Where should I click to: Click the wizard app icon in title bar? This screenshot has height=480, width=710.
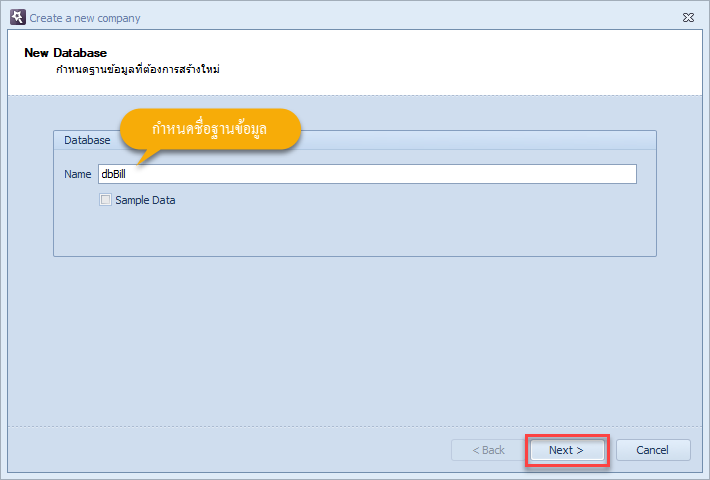[x=18, y=17]
